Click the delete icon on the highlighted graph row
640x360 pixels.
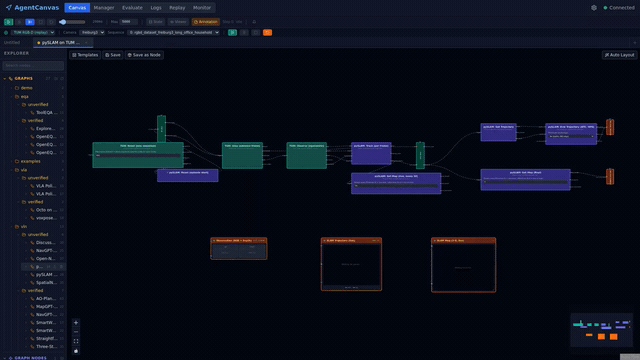pyautogui.click(x=62, y=267)
